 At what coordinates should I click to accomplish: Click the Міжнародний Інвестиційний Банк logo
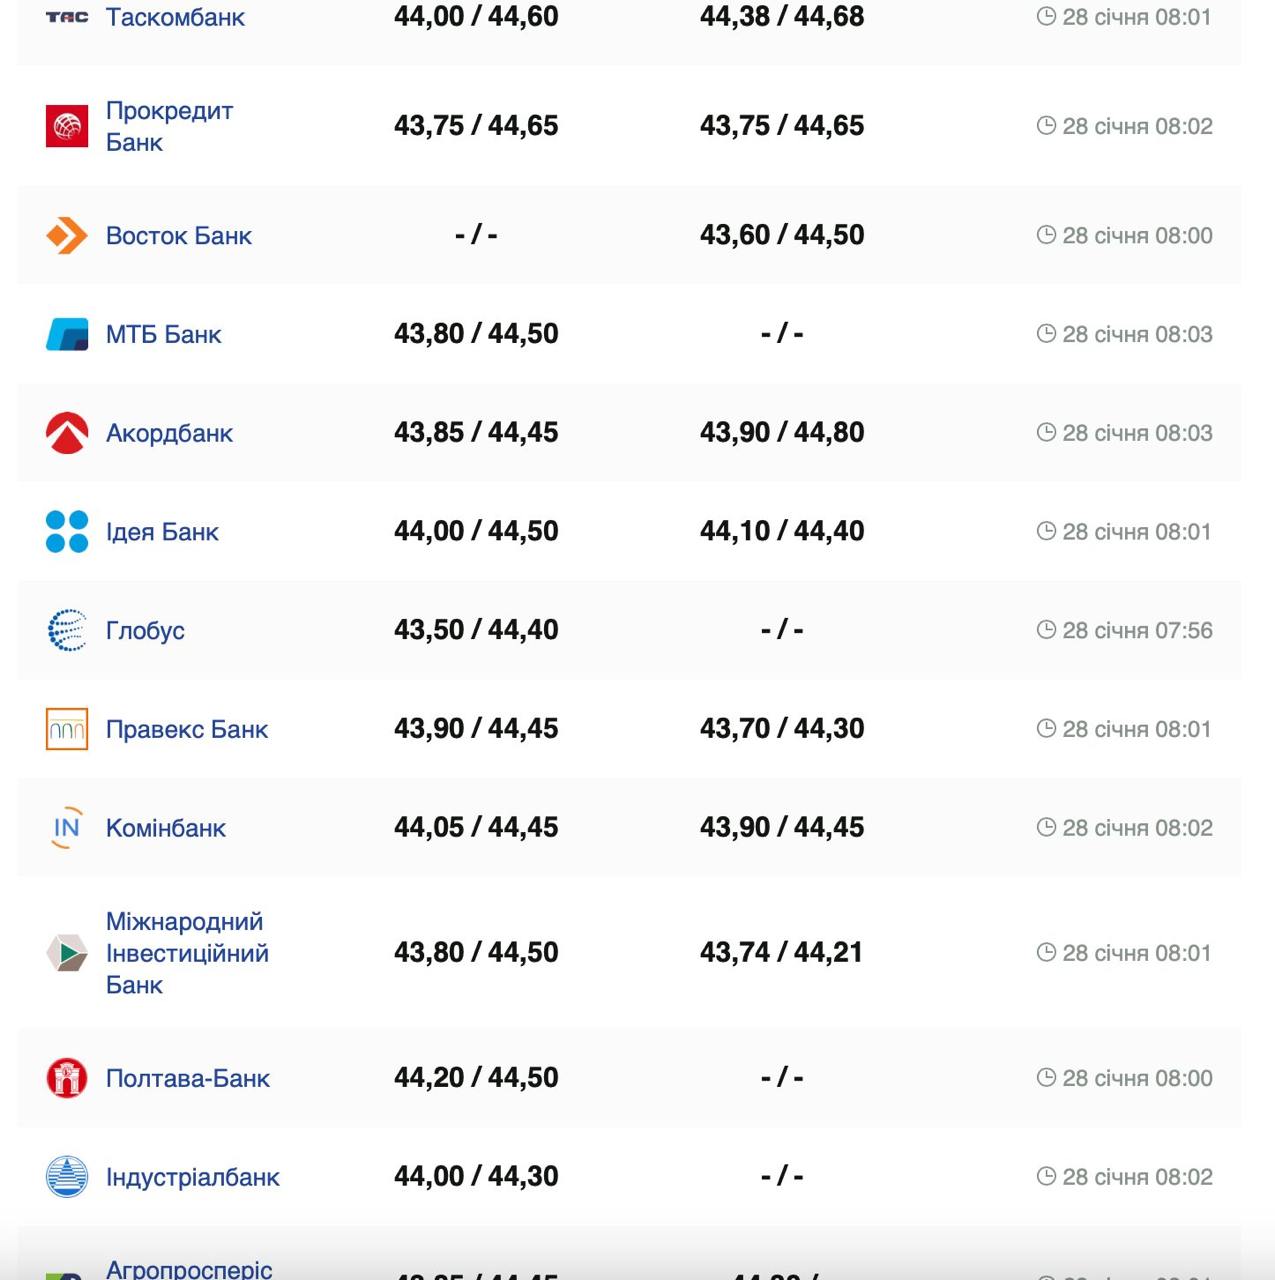pos(67,953)
